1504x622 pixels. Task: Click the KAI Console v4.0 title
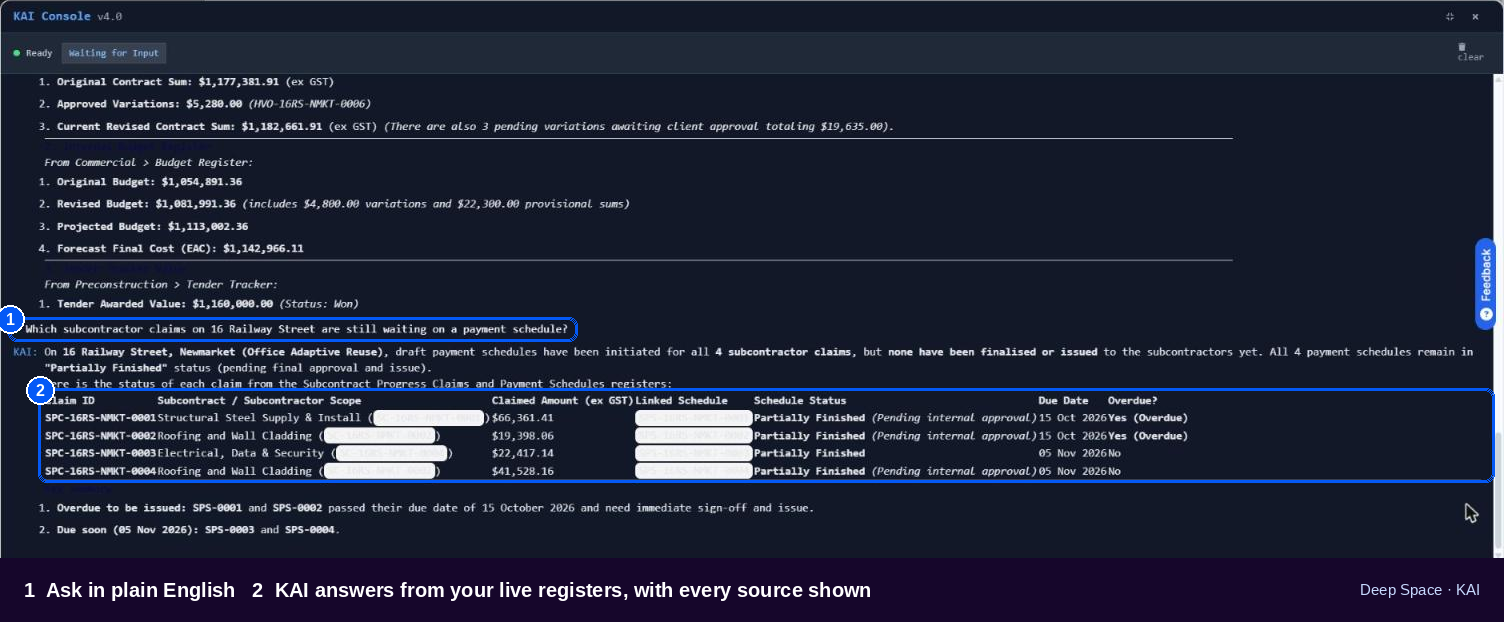pyautogui.click(x=68, y=16)
